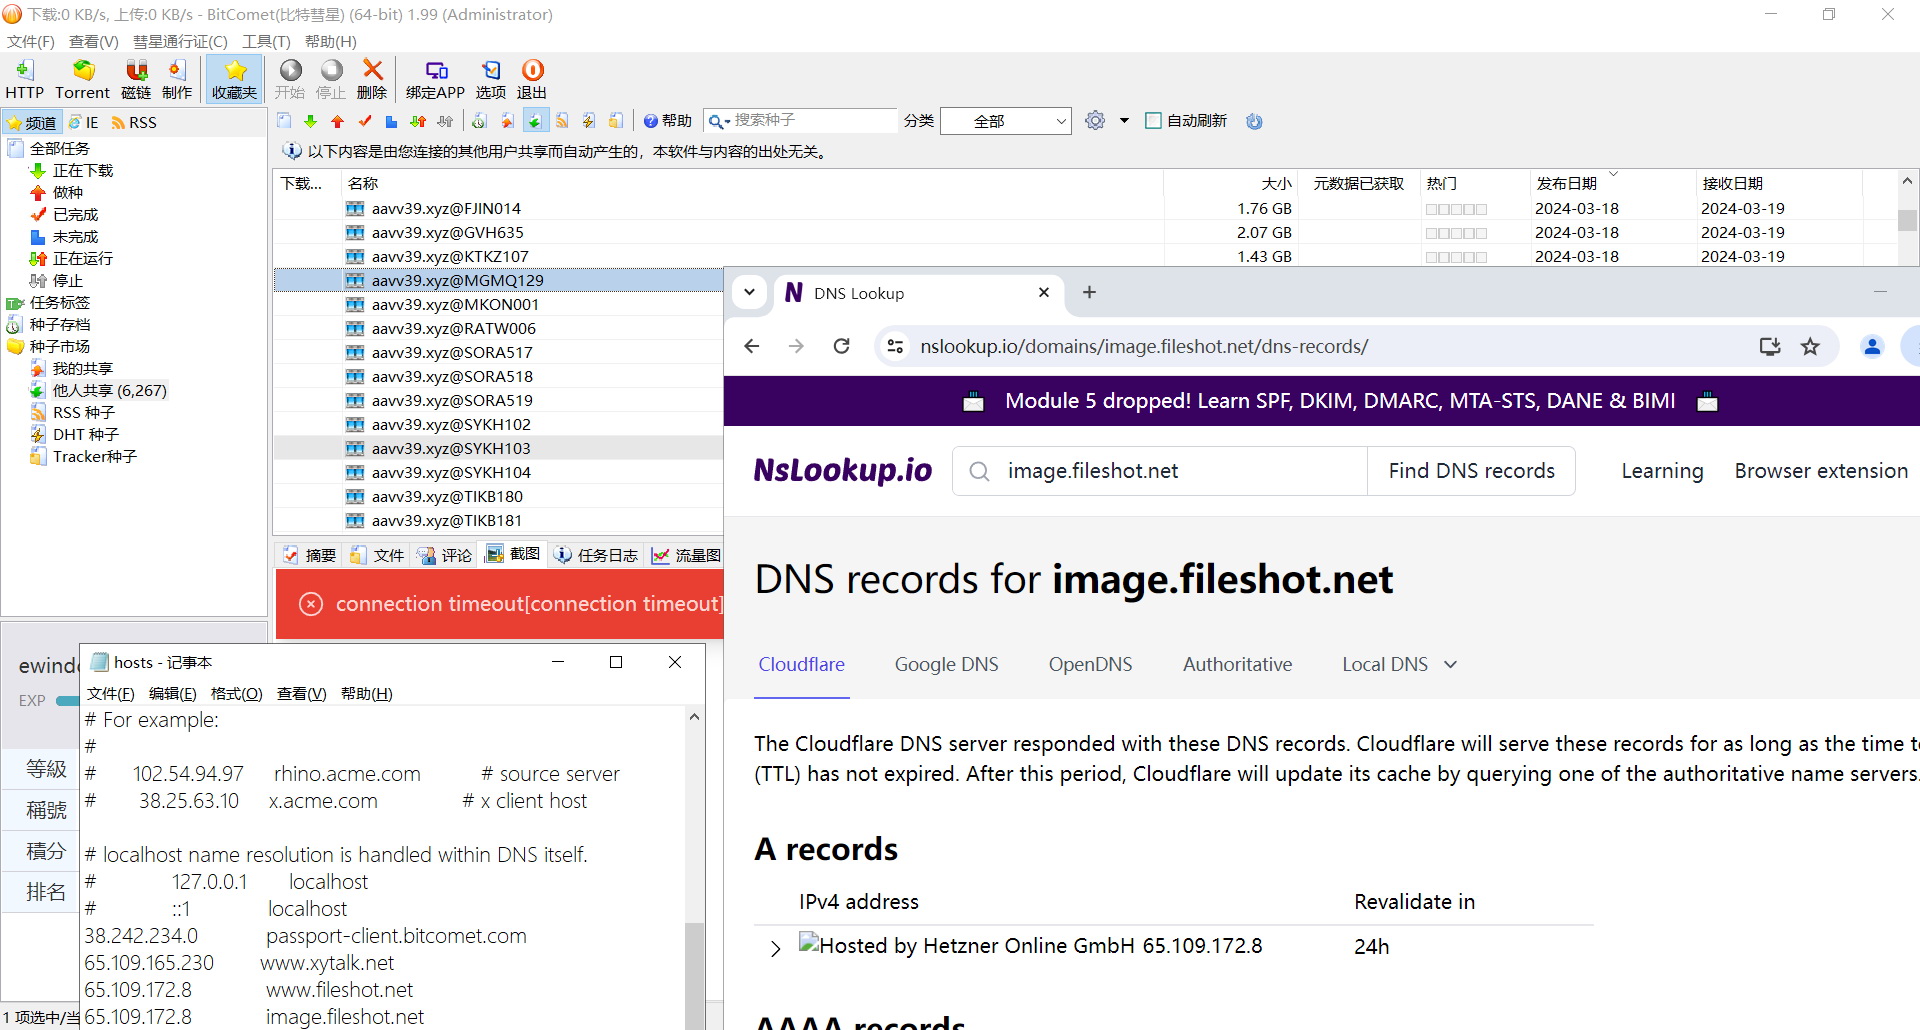Viewport: 1920px width, 1030px height.
Task: Select 正在下载 in the task tree
Action: 83,170
